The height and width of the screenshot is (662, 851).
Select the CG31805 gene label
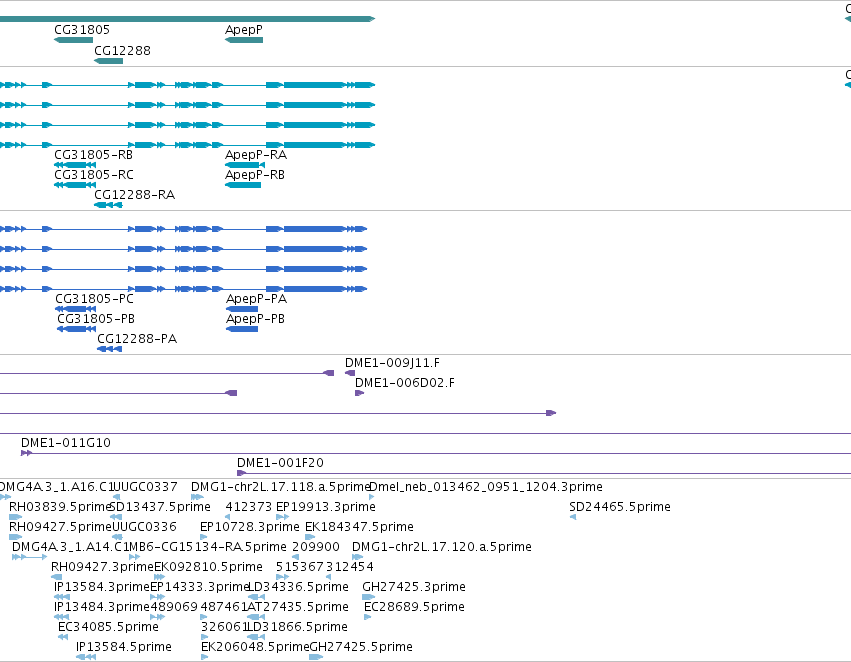point(82,30)
